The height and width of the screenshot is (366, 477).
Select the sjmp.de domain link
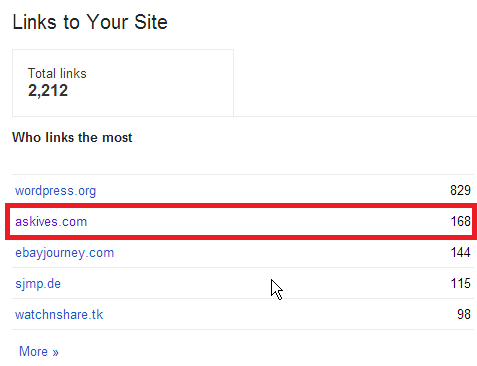pos(38,284)
